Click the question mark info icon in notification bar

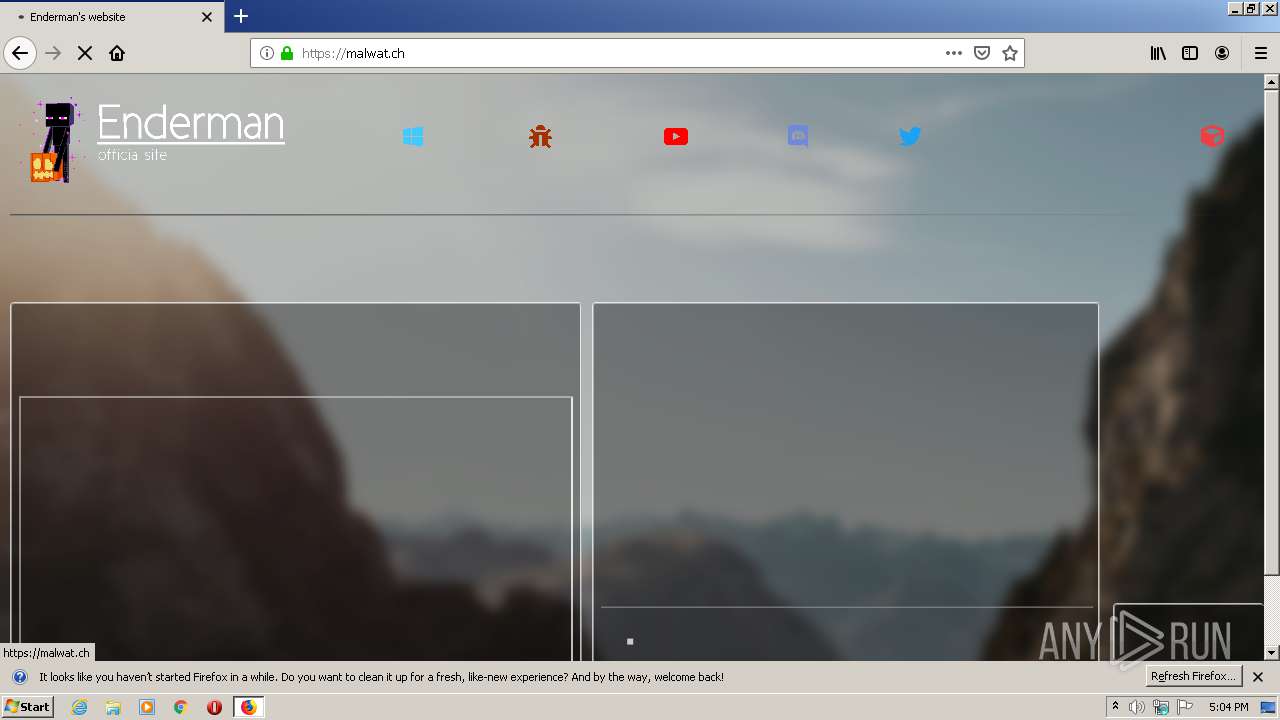tap(19, 677)
